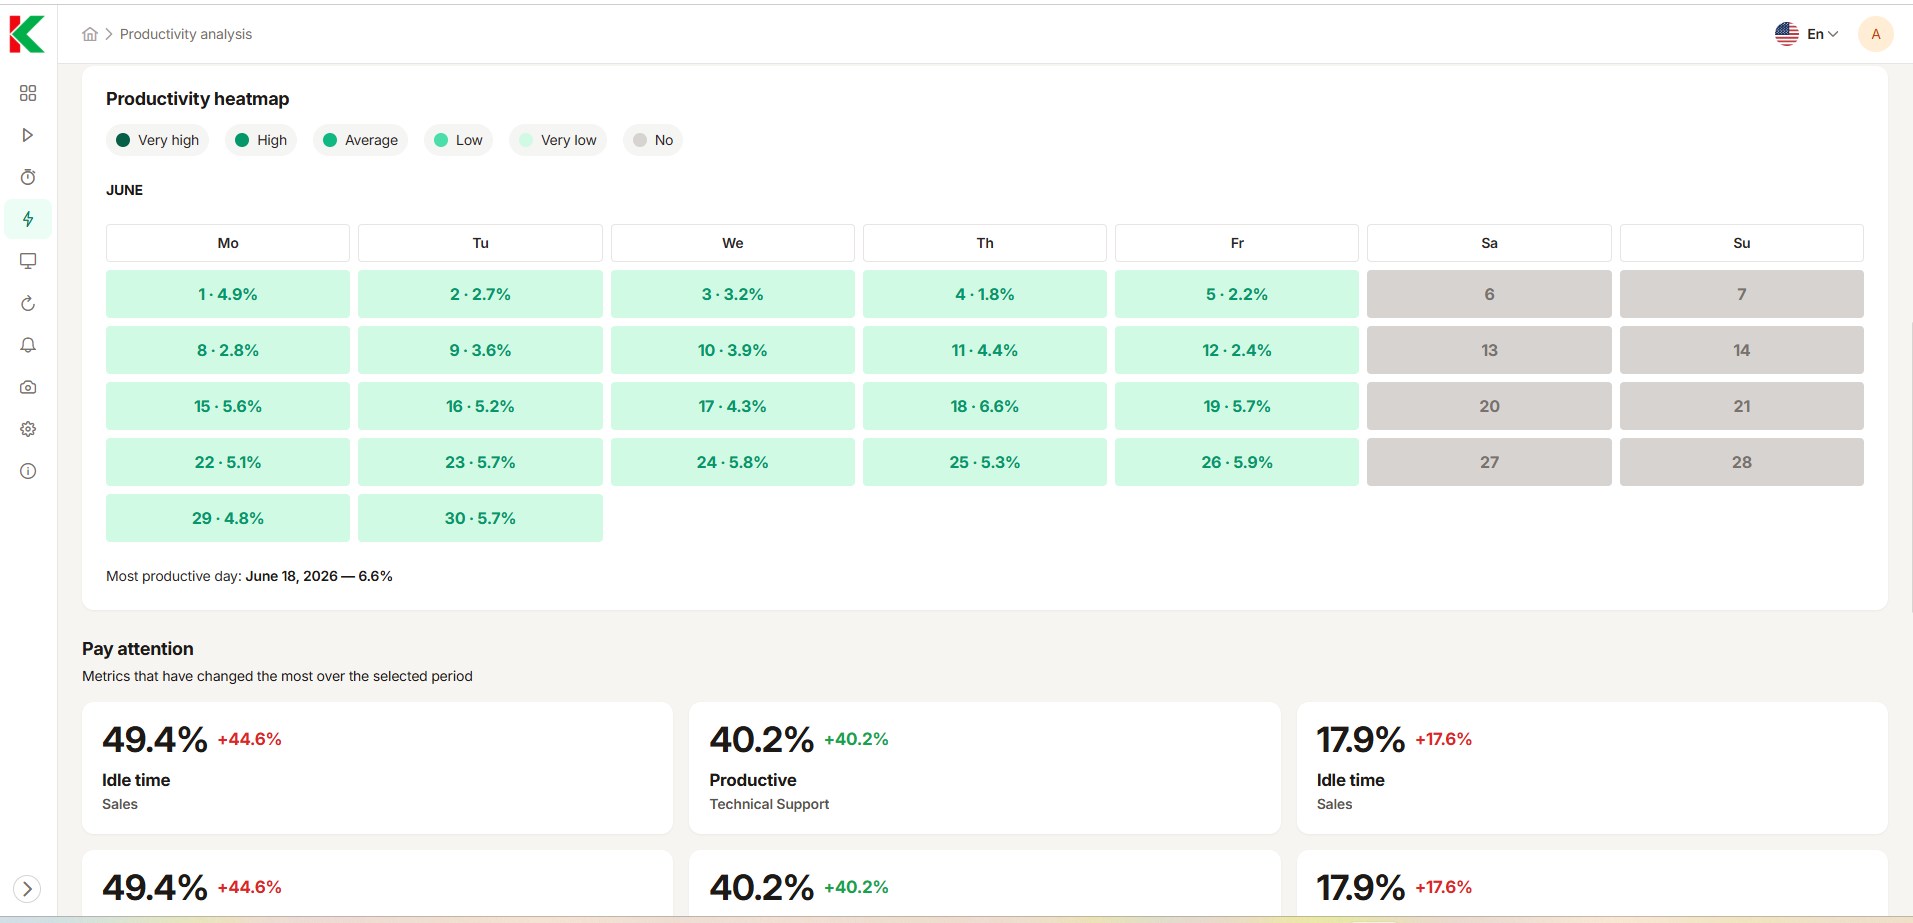1913x923 pixels.
Task: Select heatmap cell 1 · 4.9%
Action: (228, 294)
